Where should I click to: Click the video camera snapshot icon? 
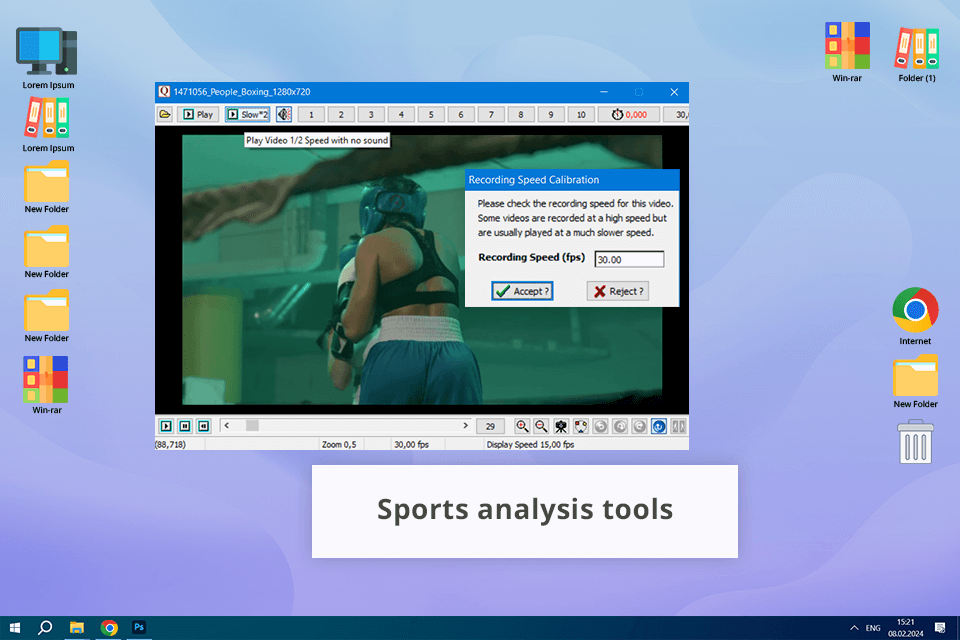[561, 426]
